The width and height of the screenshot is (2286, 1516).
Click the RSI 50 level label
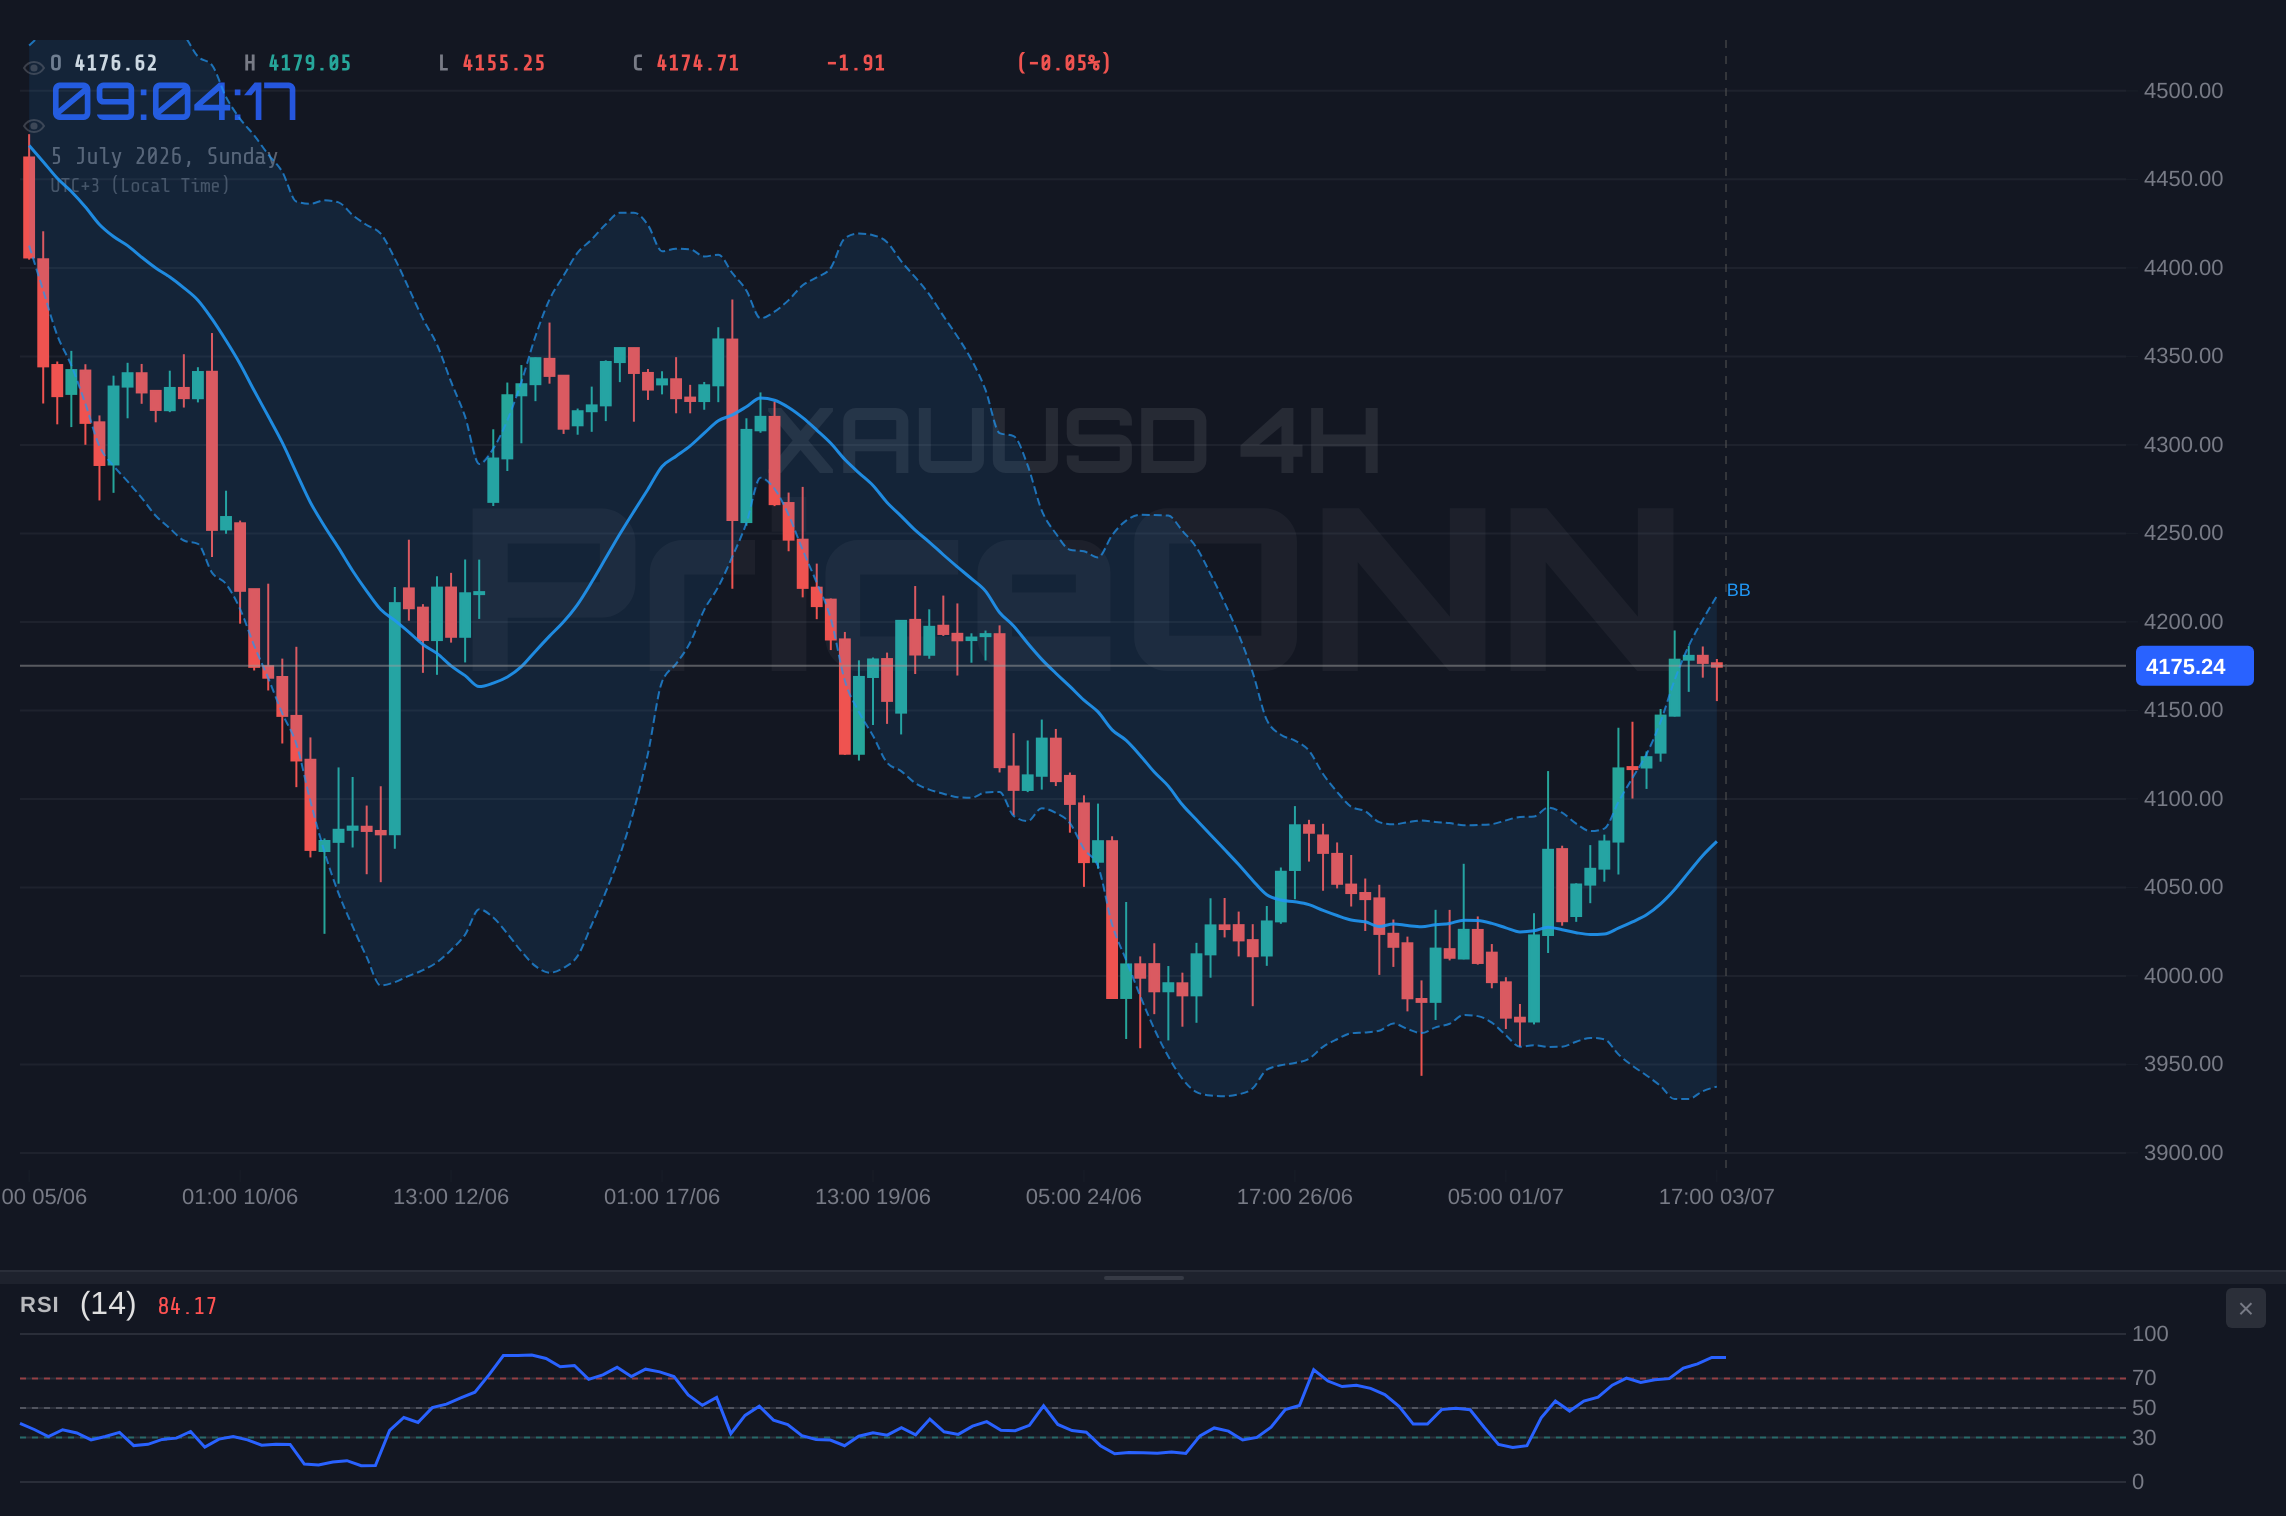(x=2144, y=1408)
